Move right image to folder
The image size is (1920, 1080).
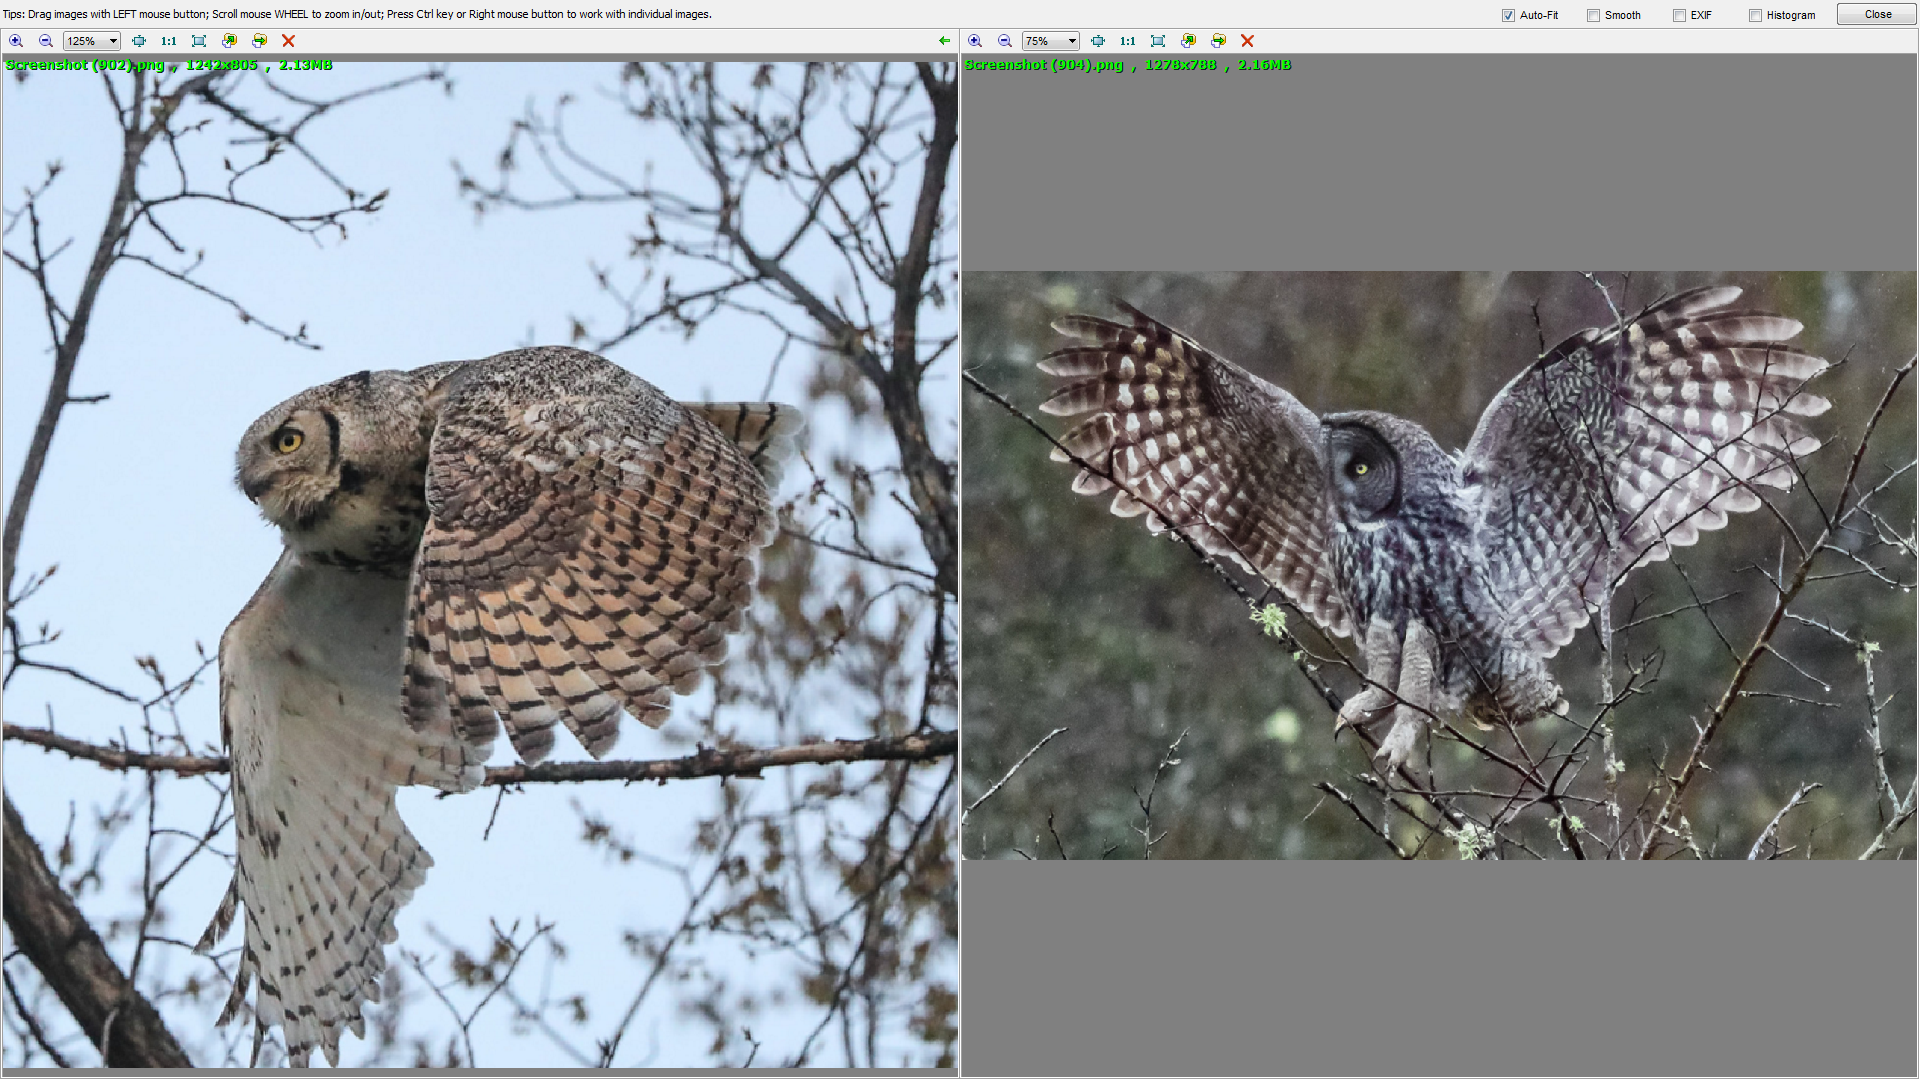(1218, 41)
